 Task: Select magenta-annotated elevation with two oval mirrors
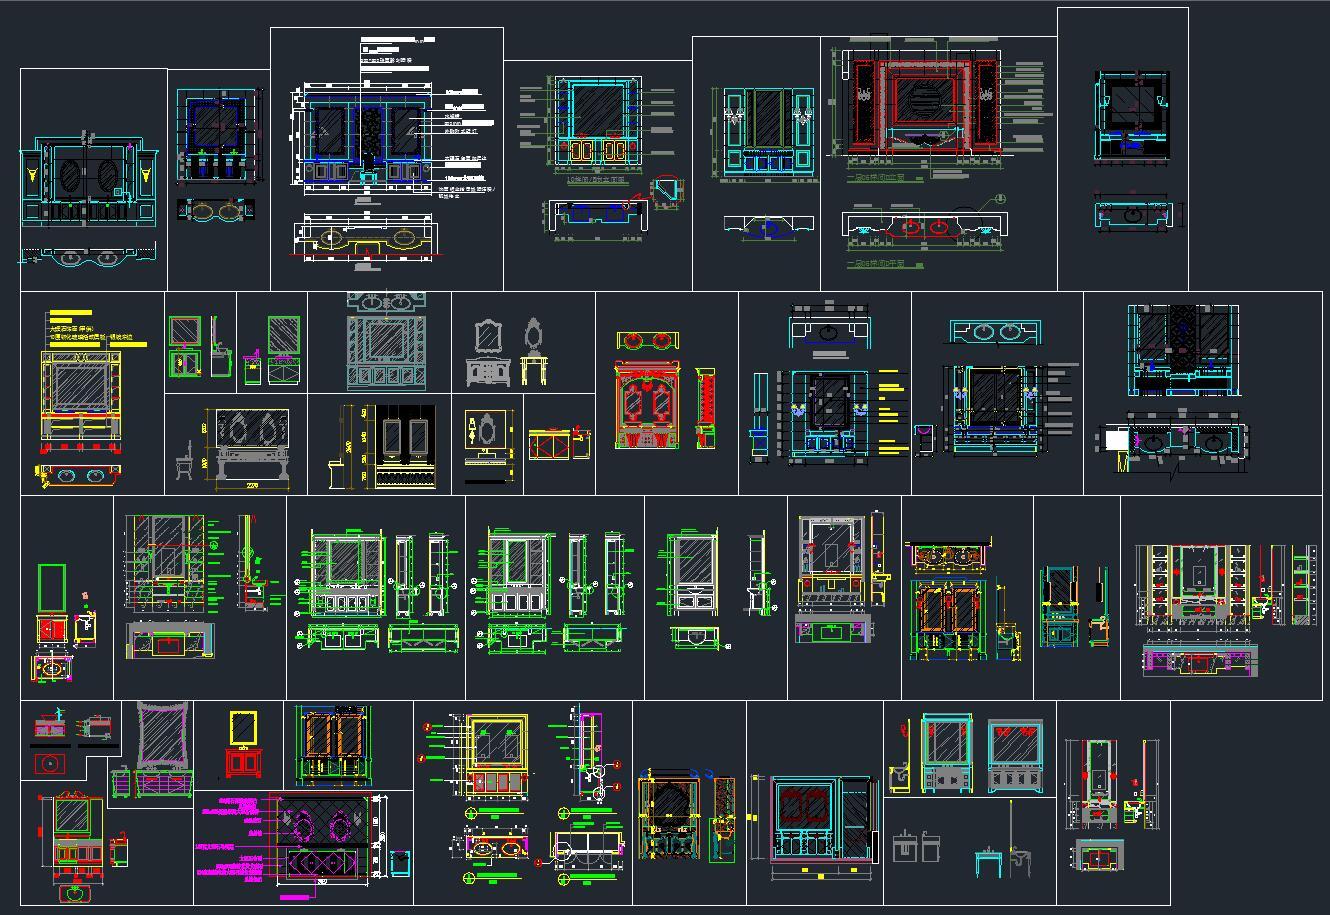coord(323,840)
